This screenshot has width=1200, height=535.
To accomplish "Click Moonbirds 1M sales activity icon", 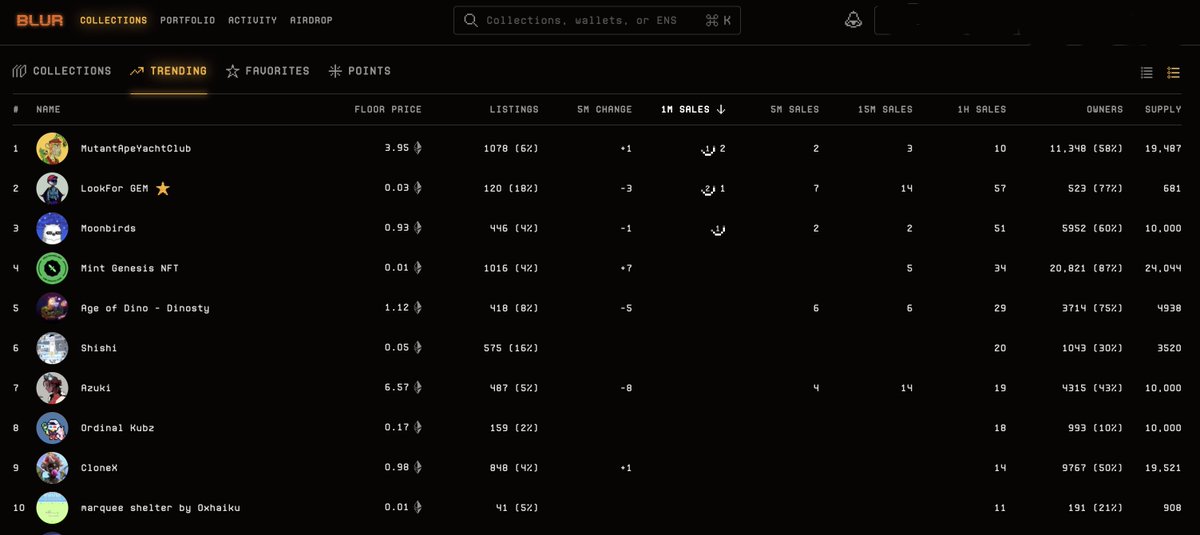I will pos(717,230).
